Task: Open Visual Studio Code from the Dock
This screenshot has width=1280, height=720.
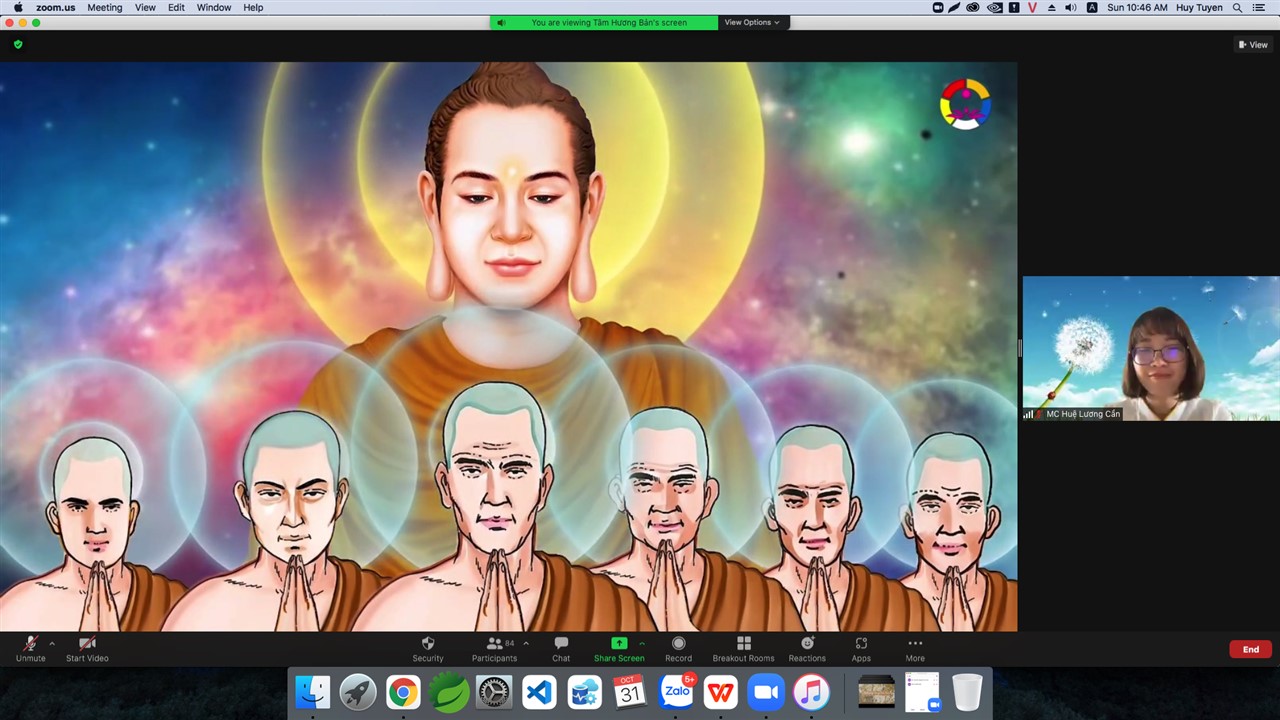Action: coord(540,692)
